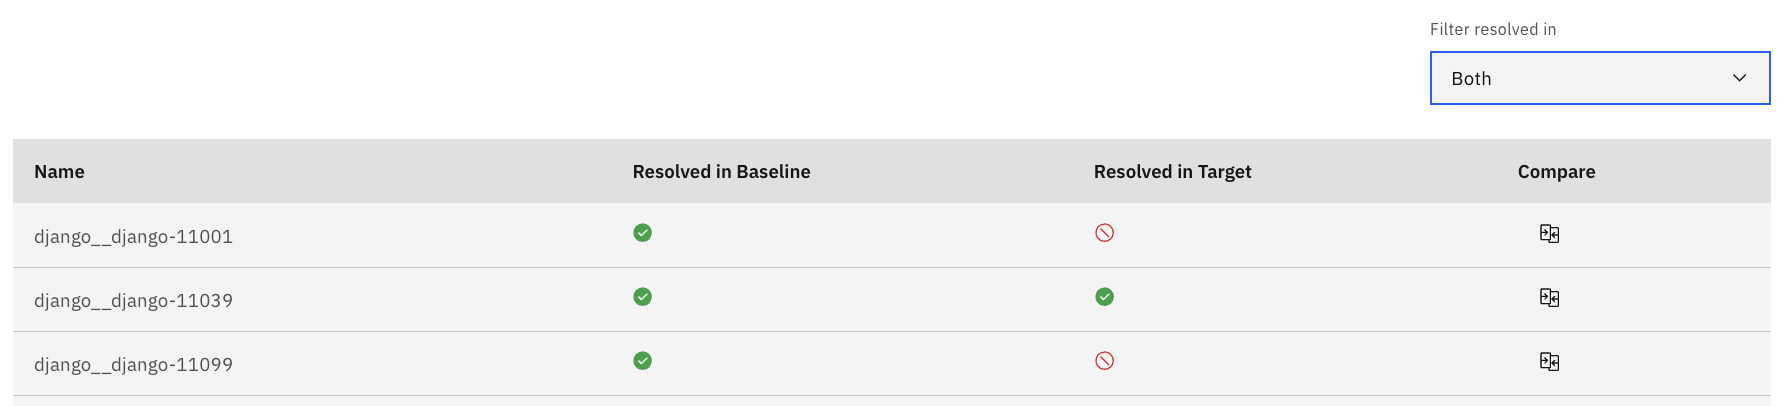Click target resolved checkmark for django-11039
This screenshot has height=406, width=1786.
click(x=1104, y=297)
